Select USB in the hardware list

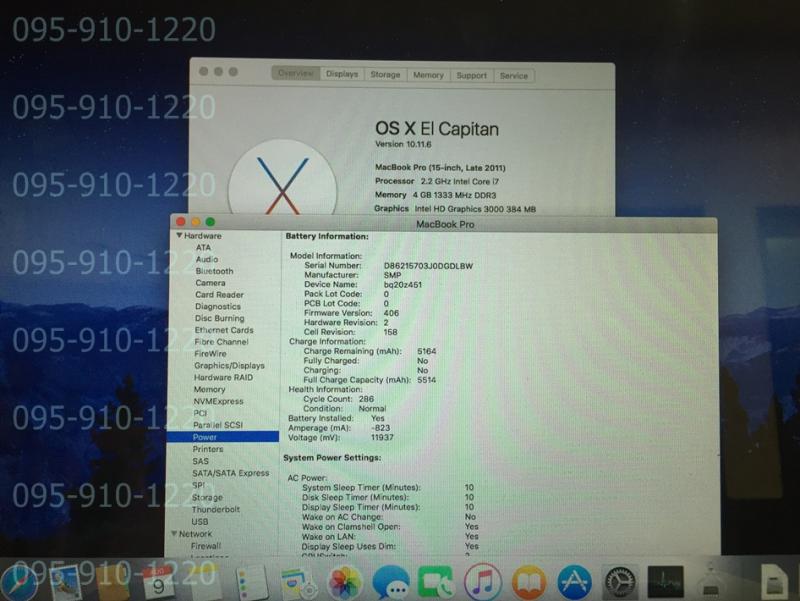click(200, 521)
